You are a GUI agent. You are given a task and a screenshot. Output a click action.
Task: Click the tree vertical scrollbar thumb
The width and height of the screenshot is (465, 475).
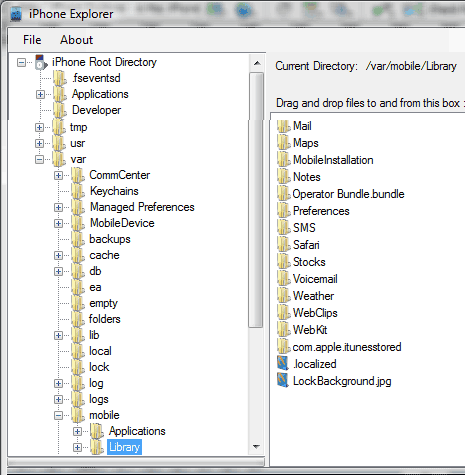(257, 200)
